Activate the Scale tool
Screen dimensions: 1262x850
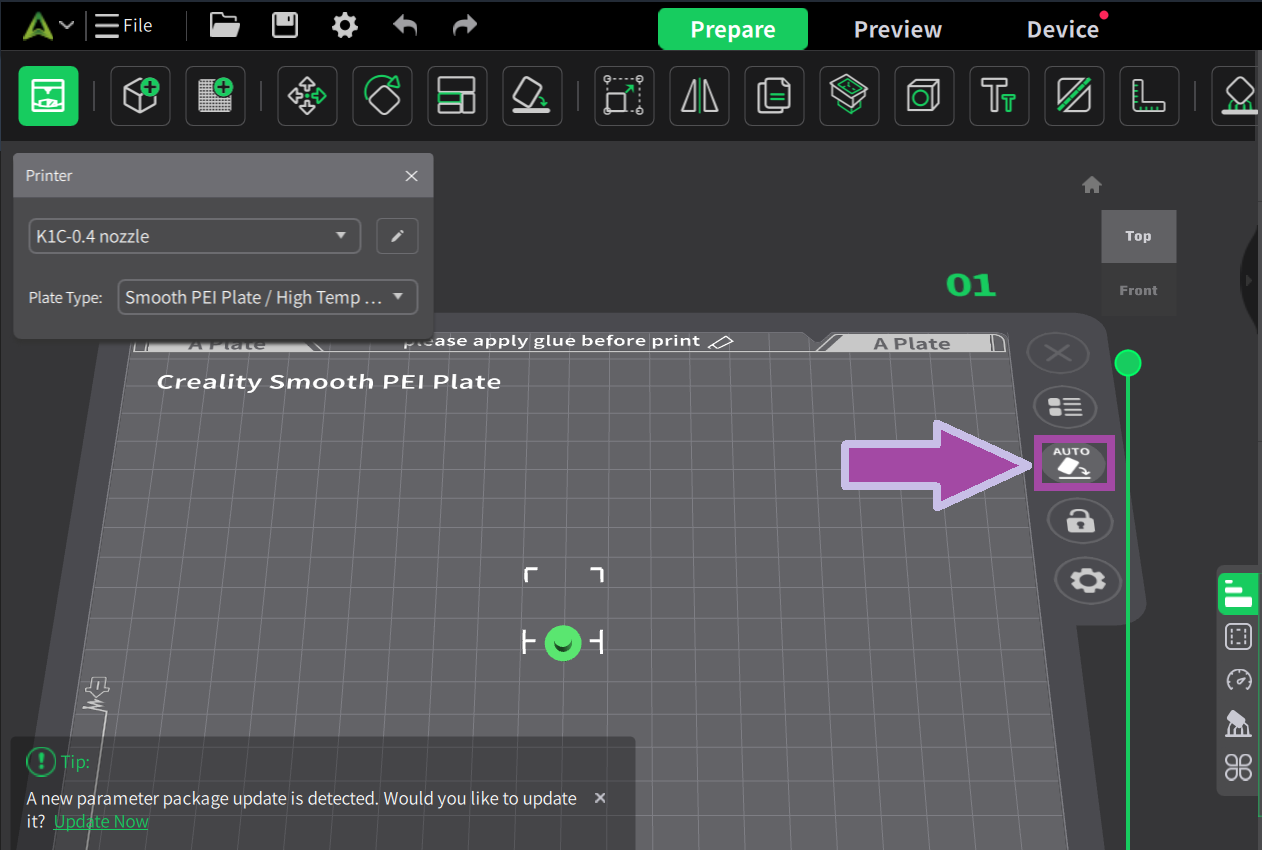pyautogui.click(x=624, y=96)
